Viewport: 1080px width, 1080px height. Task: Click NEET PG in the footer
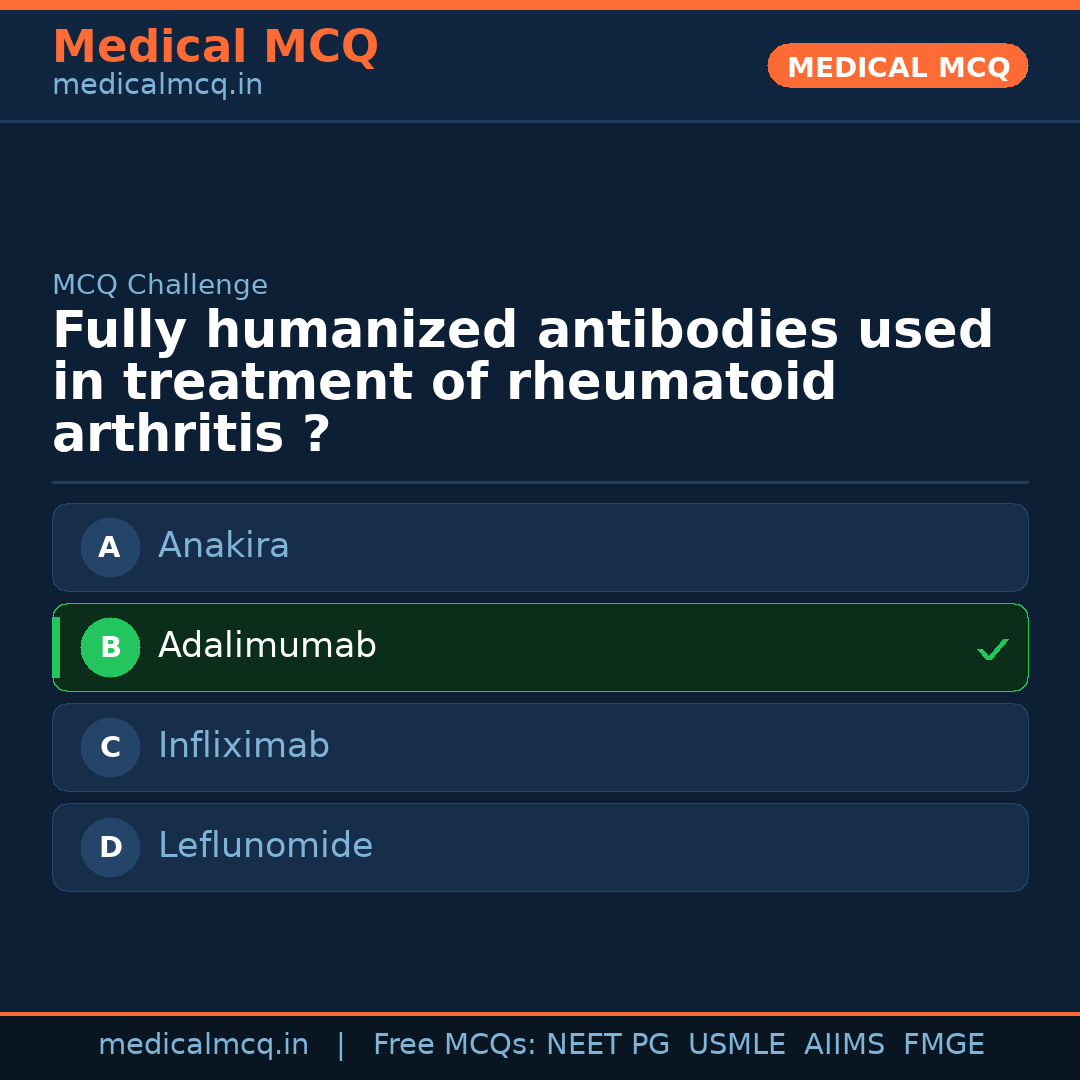(x=608, y=1045)
